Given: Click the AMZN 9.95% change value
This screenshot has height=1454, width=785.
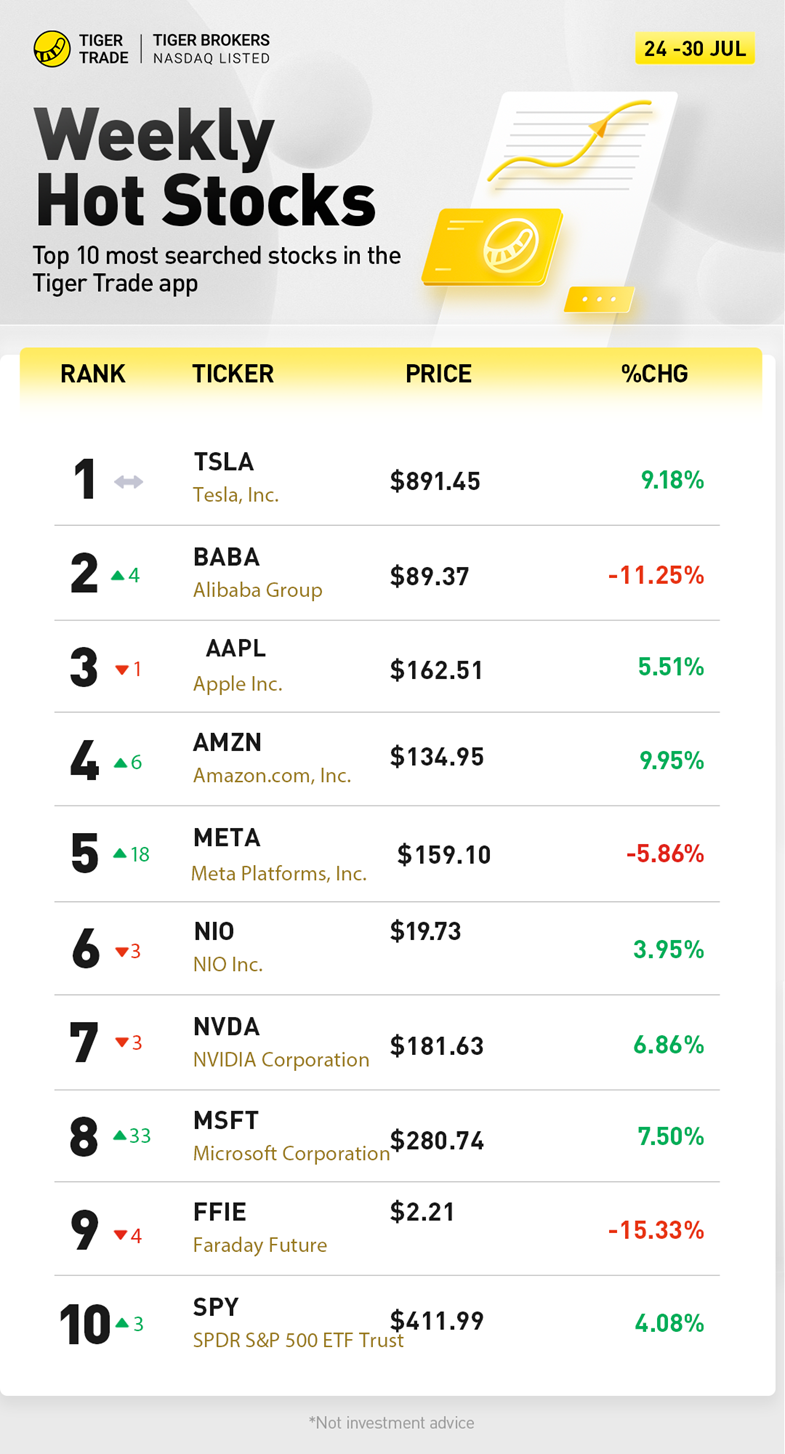Looking at the screenshot, I should pos(672,761).
